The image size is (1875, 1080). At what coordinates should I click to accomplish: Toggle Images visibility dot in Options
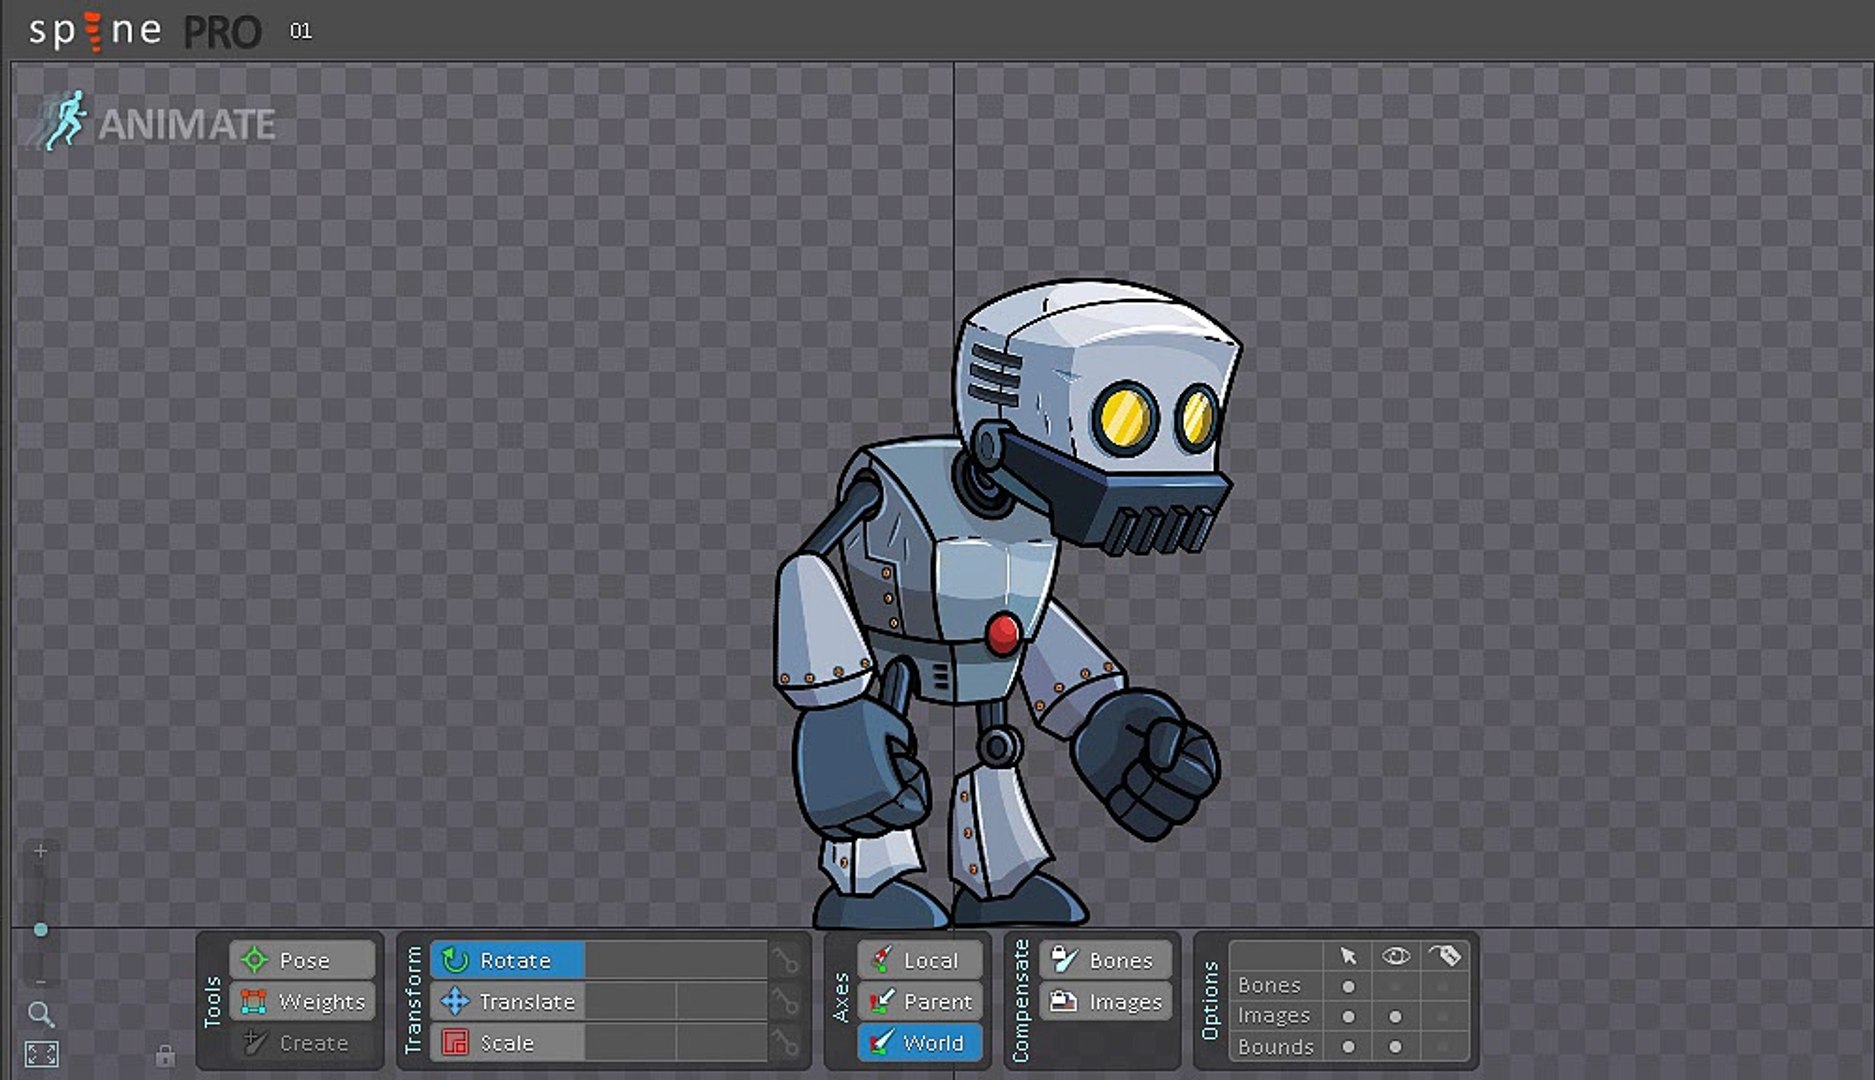coord(1395,1016)
